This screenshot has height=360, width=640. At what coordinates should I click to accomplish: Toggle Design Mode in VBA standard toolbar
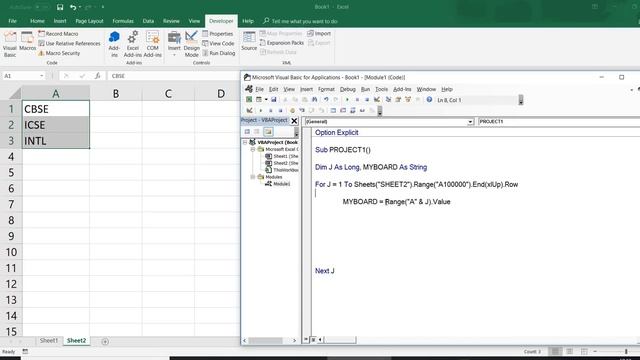377,100
